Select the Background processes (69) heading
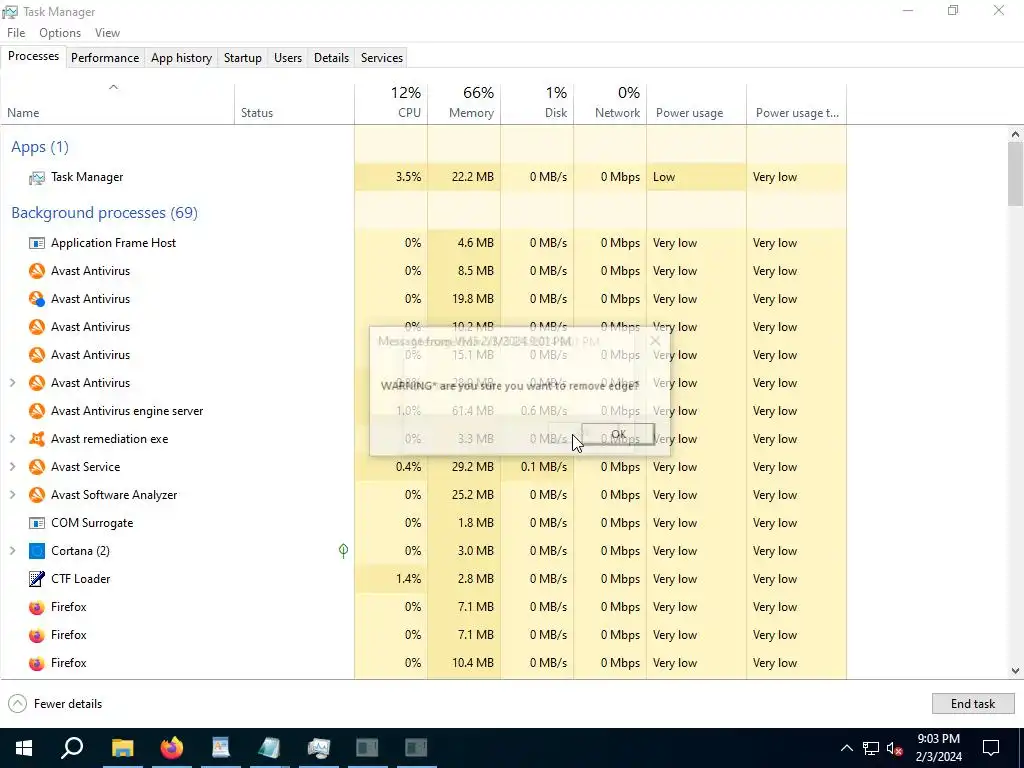Image resolution: width=1024 pixels, height=768 pixels. 104,213
